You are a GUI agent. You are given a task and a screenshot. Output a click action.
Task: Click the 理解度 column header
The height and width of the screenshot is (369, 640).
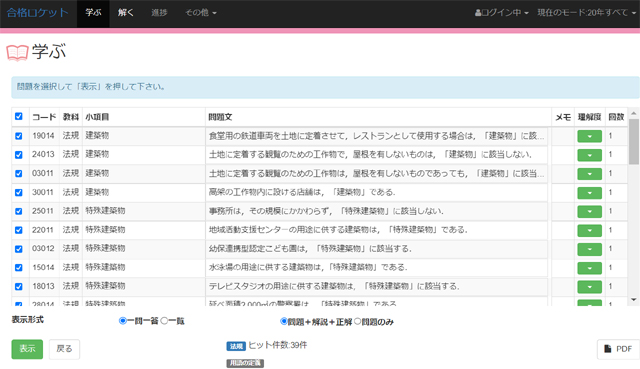point(589,117)
